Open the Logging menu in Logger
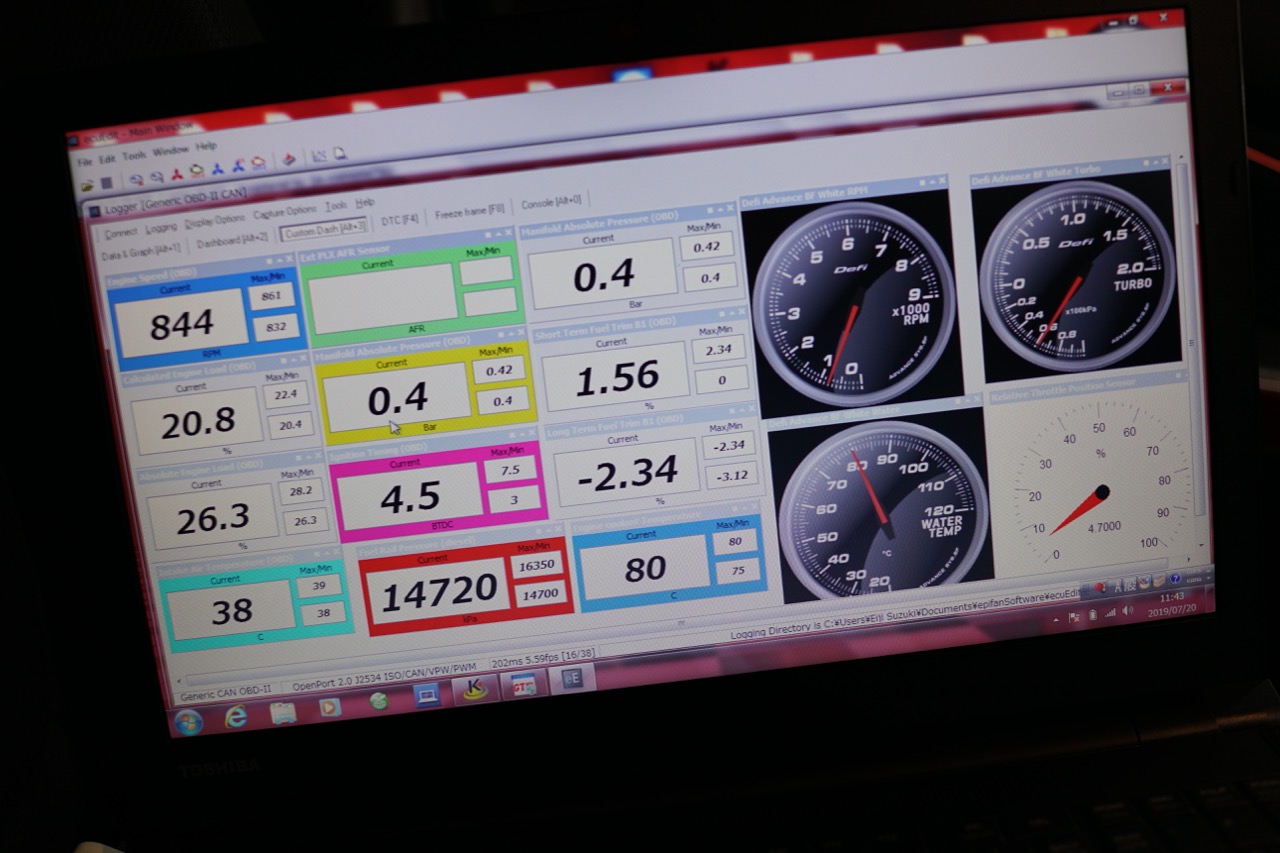This screenshot has height=853, width=1280. (x=161, y=227)
